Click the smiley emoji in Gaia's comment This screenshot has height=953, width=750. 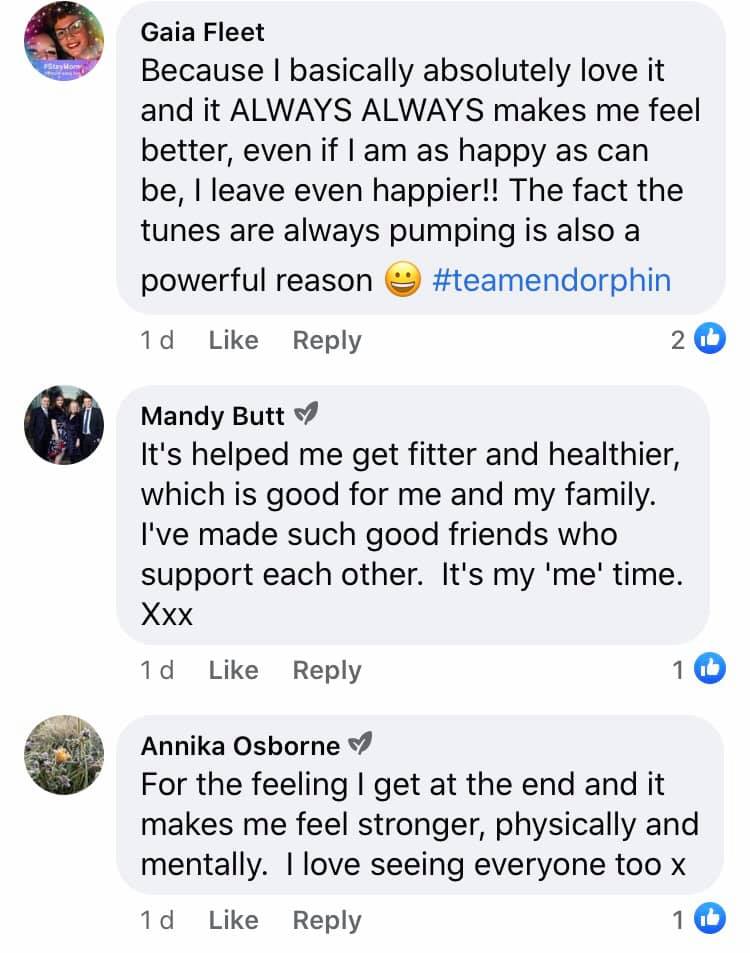[402, 281]
